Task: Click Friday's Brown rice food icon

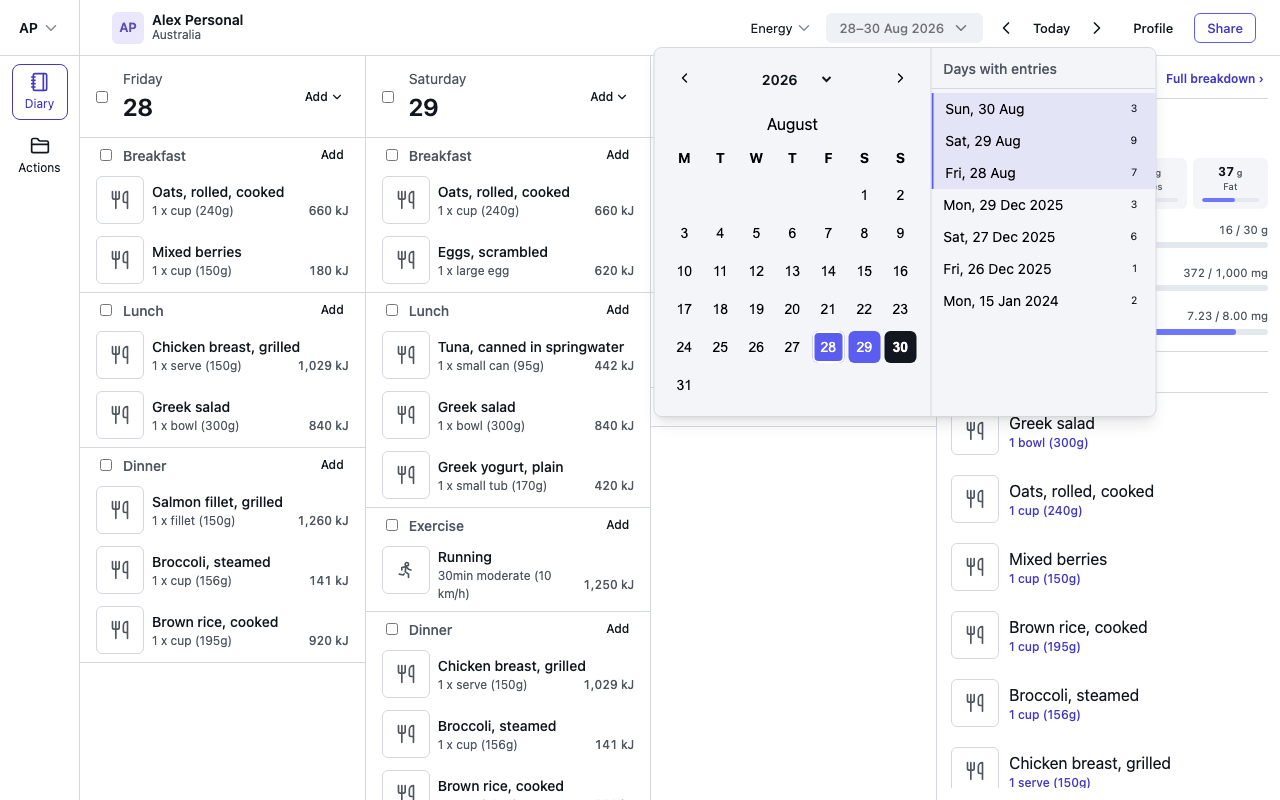Action: [x=120, y=630]
